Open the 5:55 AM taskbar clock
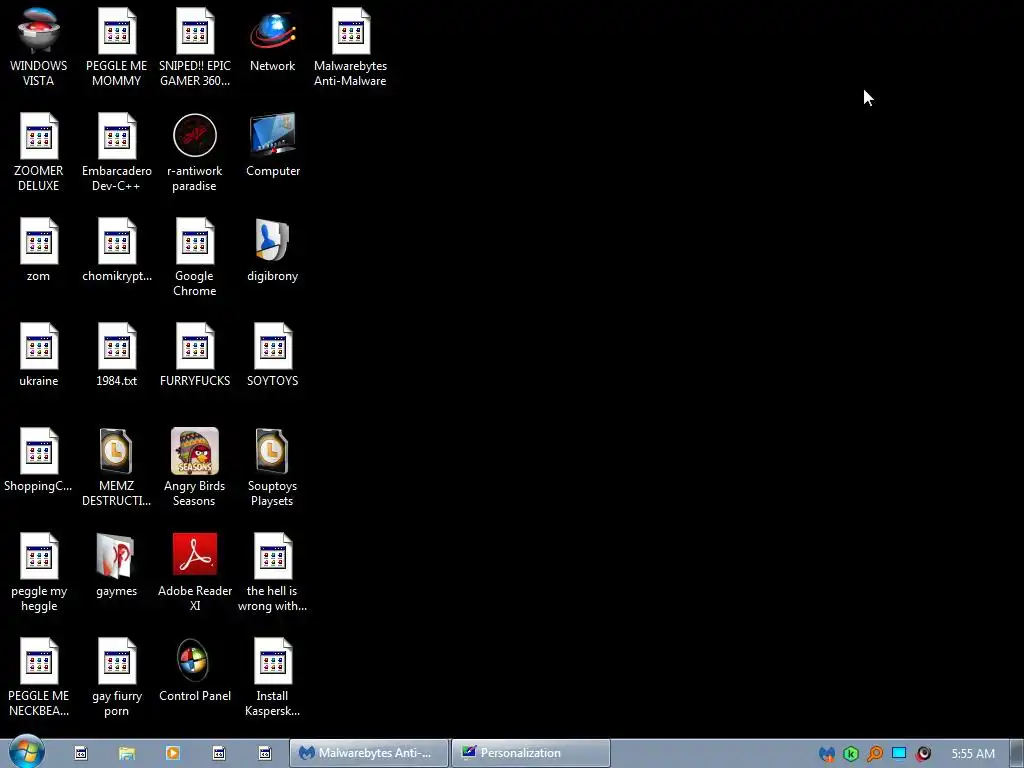The image size is (1024, 768). (973, 754)
